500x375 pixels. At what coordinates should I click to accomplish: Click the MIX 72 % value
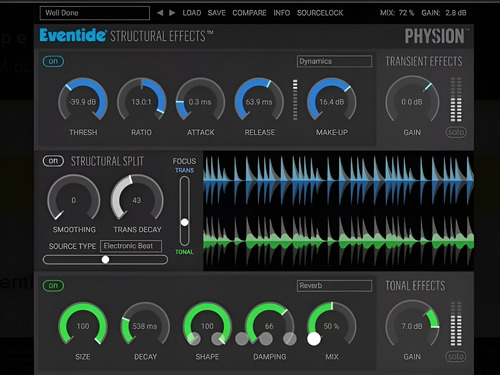pos(397,13)
